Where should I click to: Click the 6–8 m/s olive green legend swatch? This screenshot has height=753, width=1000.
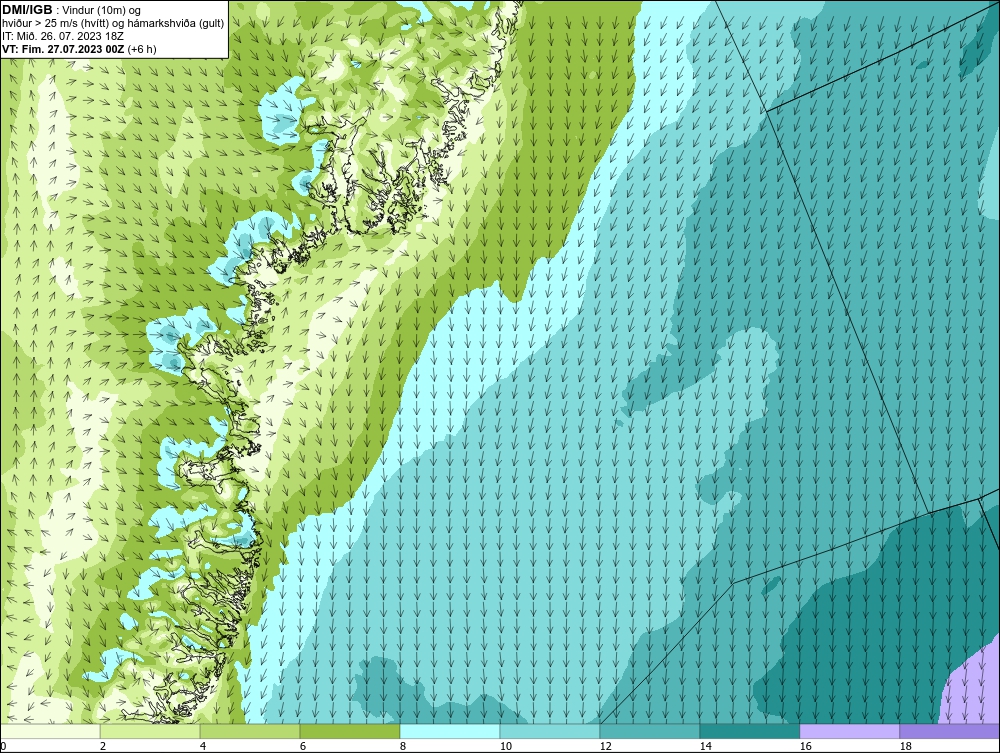(350, 731)
